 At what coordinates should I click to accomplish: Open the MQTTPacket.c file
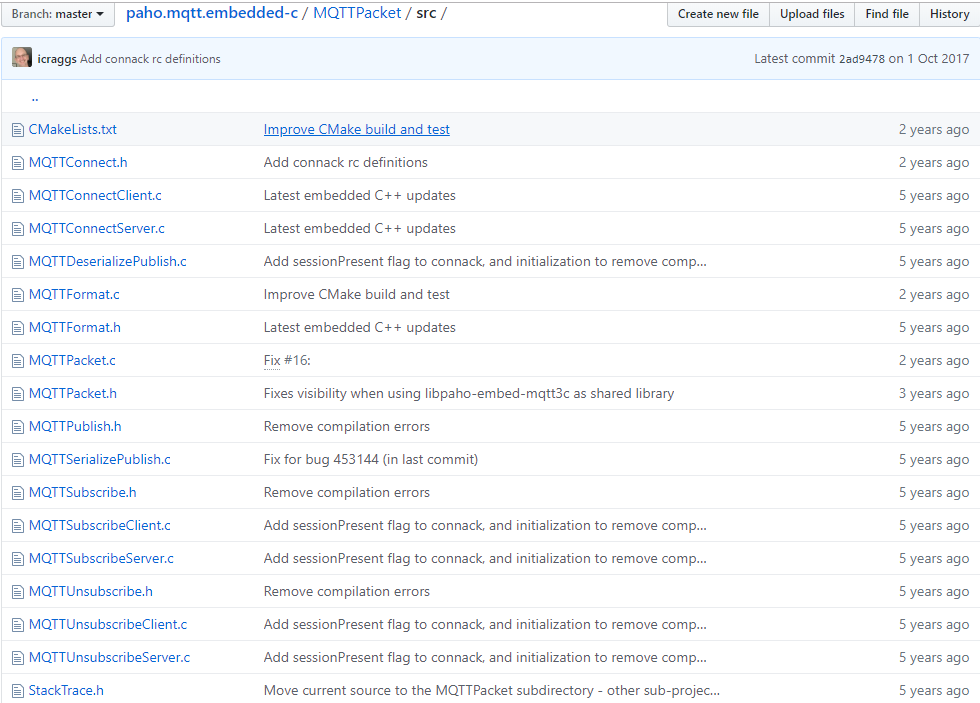[x=72, y=361]
